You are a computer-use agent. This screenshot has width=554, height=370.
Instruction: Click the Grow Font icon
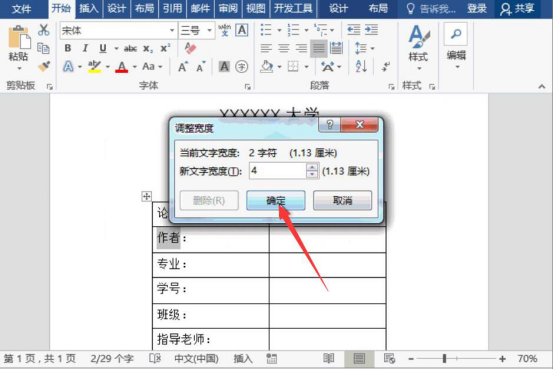point(183,66)
